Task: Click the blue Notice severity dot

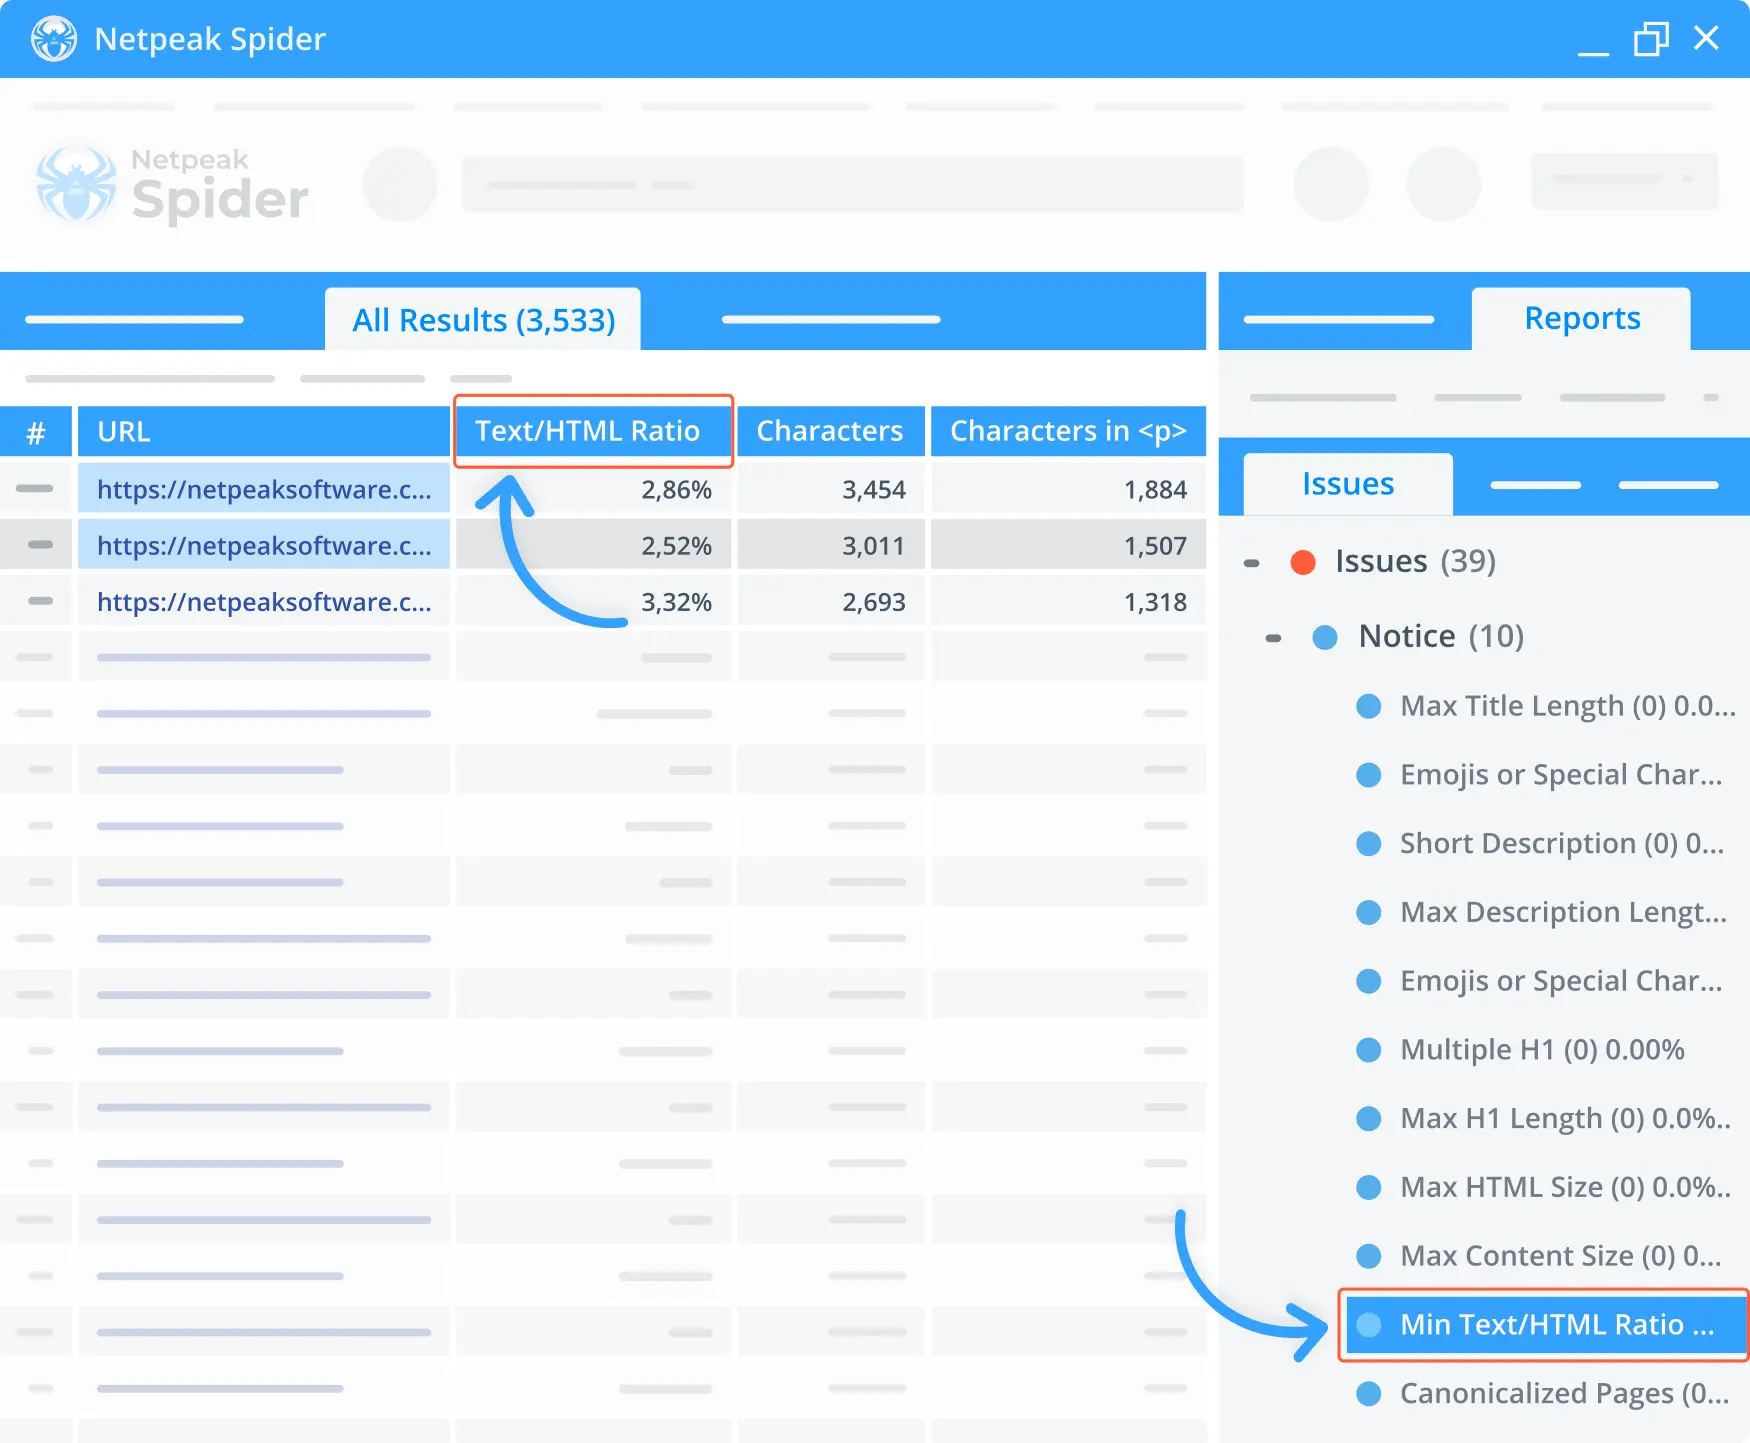Action: click(1325, 637)
